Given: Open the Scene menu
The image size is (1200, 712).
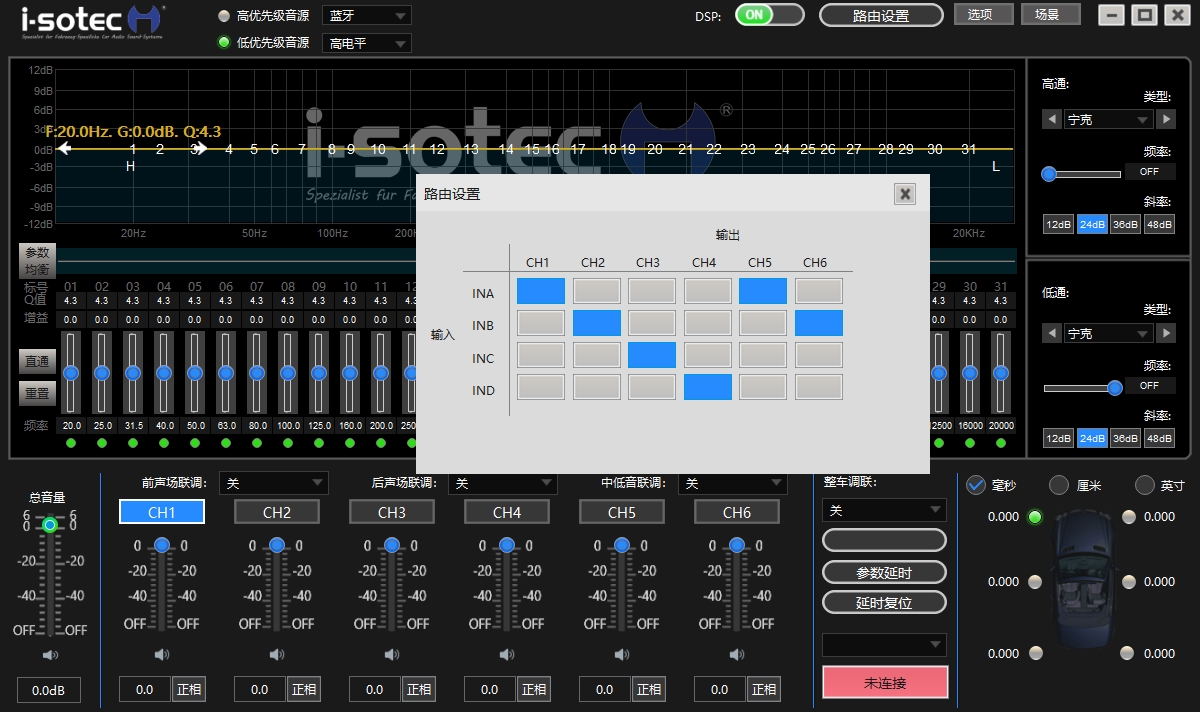Looking at the screenshot, I should pyautogui.click(x=1051, y=15).
